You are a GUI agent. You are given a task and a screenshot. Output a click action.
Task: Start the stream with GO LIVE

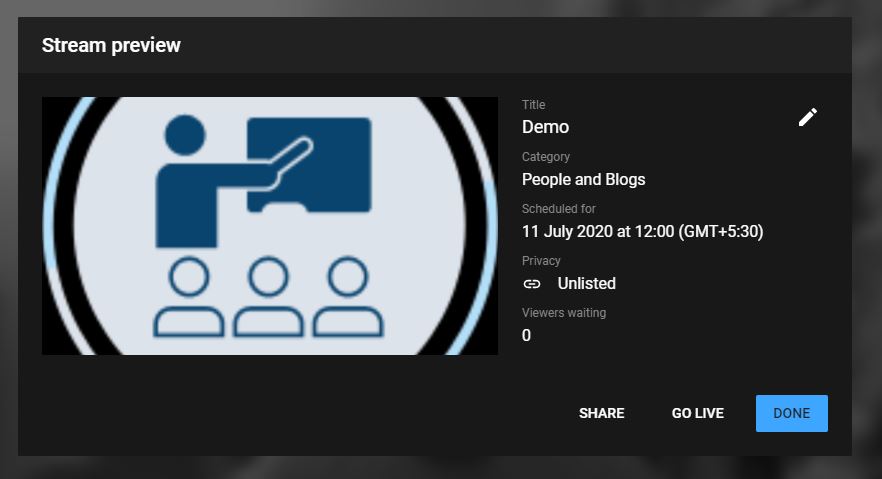(697, 413)
